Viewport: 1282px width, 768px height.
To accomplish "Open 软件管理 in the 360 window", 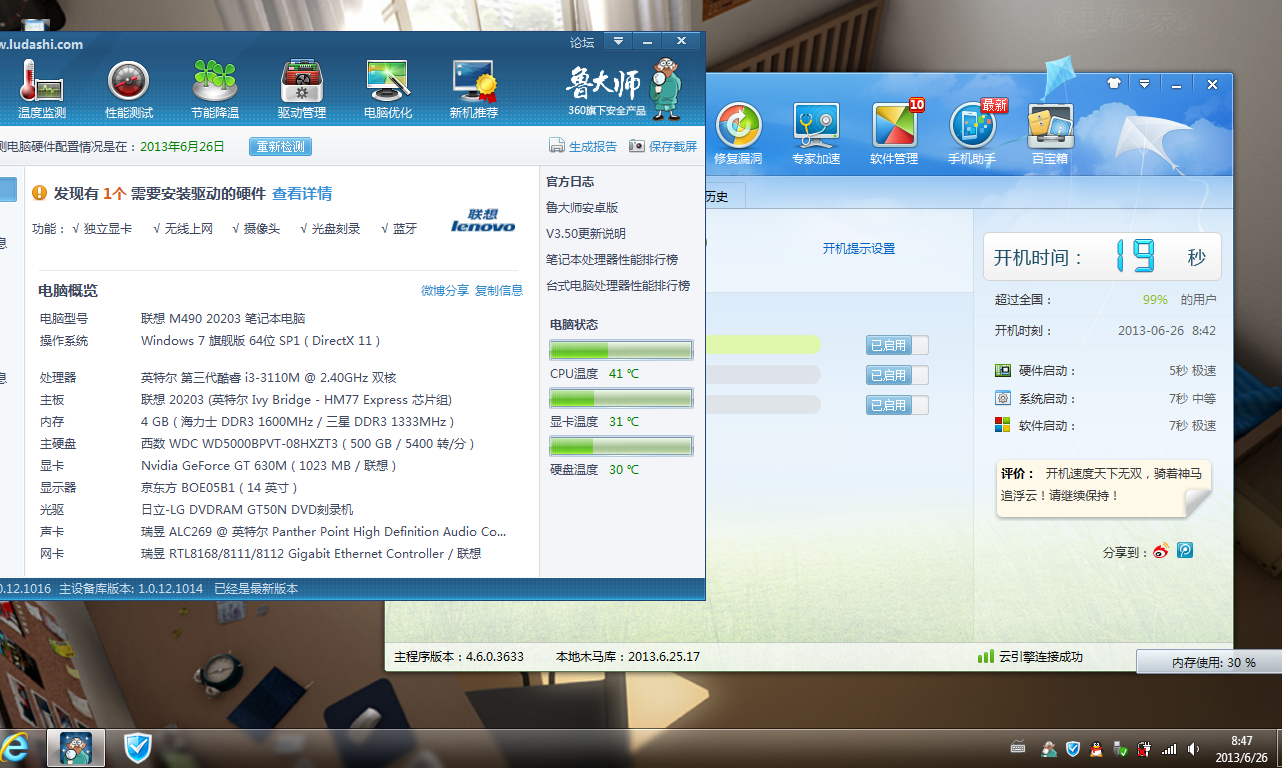I will [x=895, y=133].
